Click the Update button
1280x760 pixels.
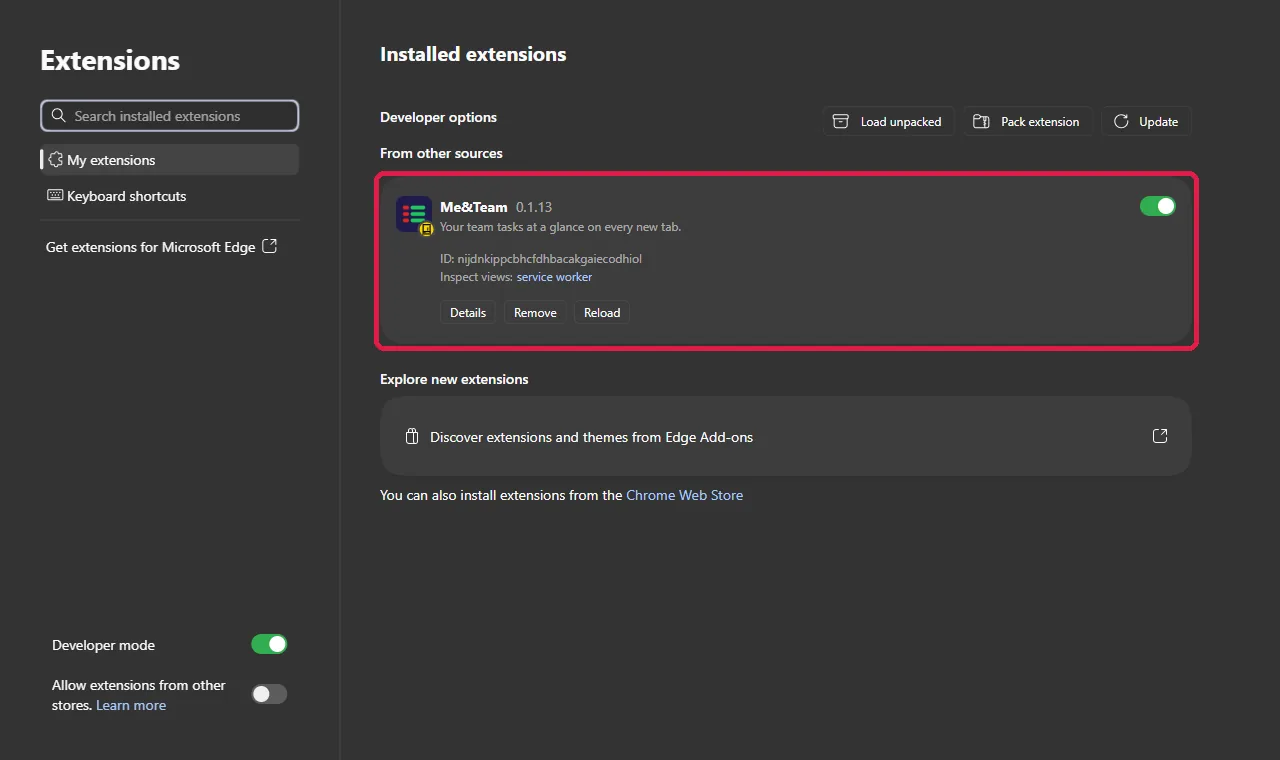[x=1146, y=122]
